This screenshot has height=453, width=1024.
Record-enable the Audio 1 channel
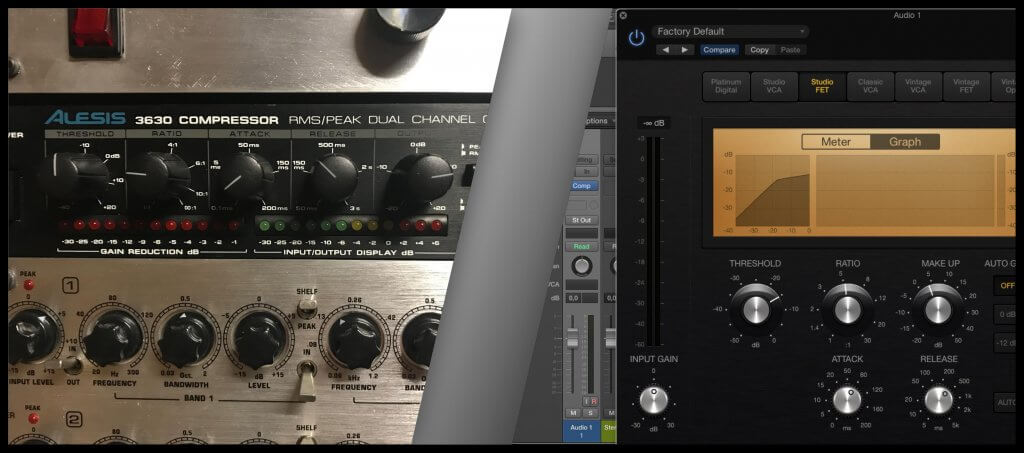pyautogui.click(x=594, y=400)
